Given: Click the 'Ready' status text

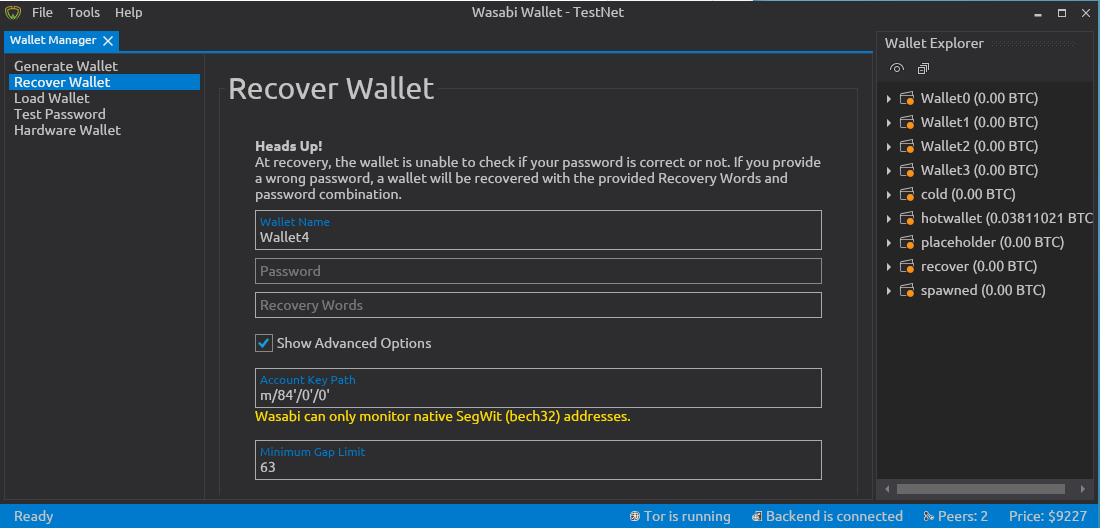Looking at the screenshot, I should 34,517.
